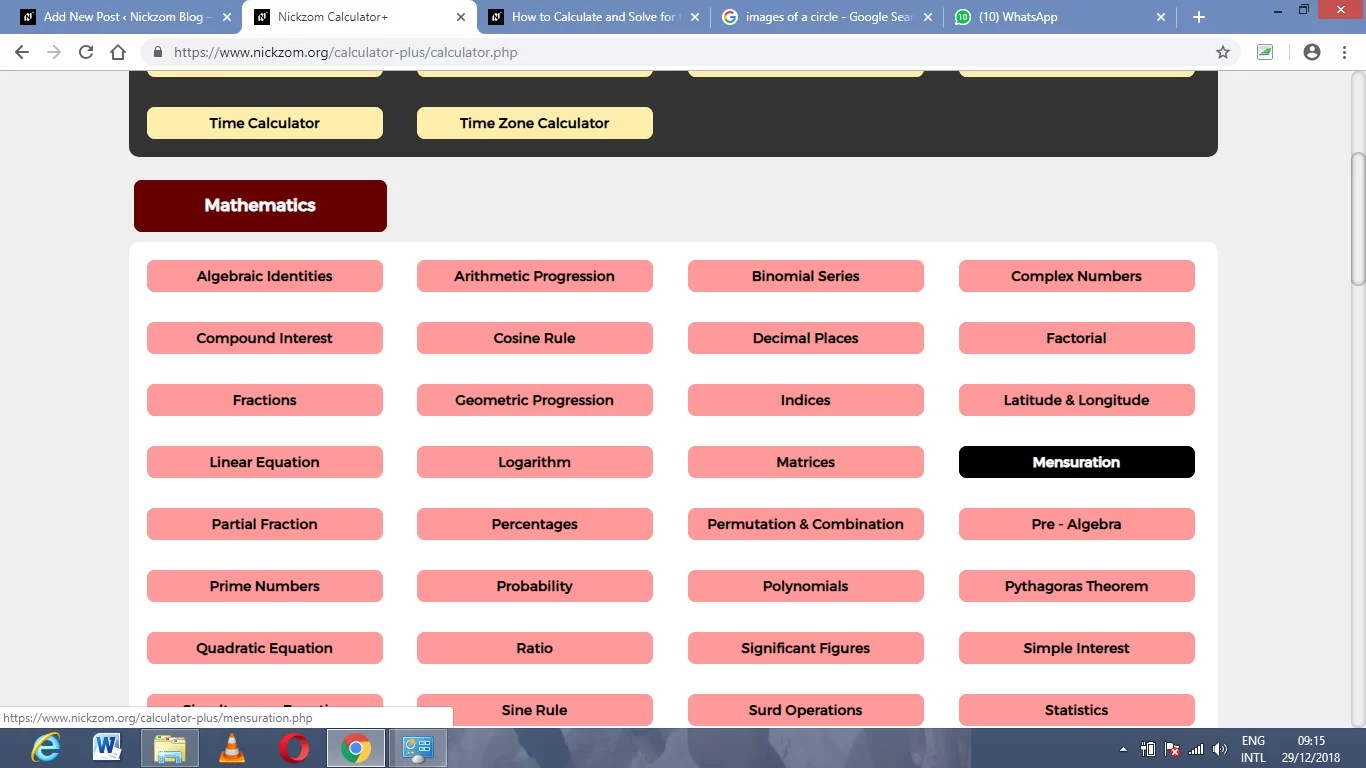Choose the Factorial calculator

[1076, 338]
